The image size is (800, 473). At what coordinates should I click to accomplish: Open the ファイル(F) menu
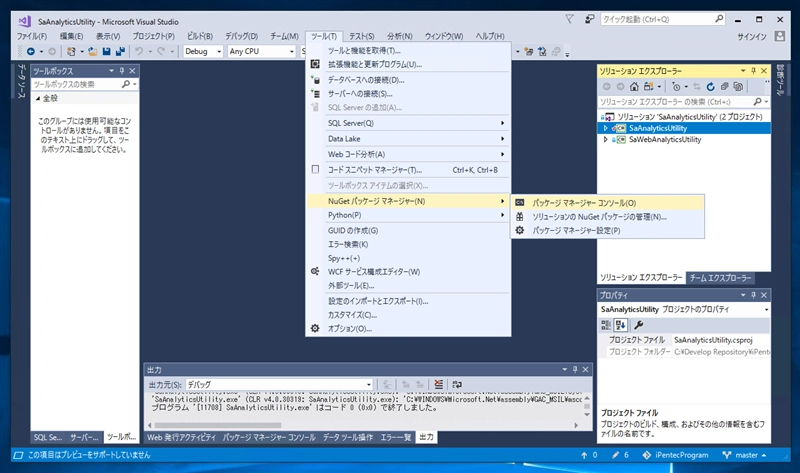32,36
